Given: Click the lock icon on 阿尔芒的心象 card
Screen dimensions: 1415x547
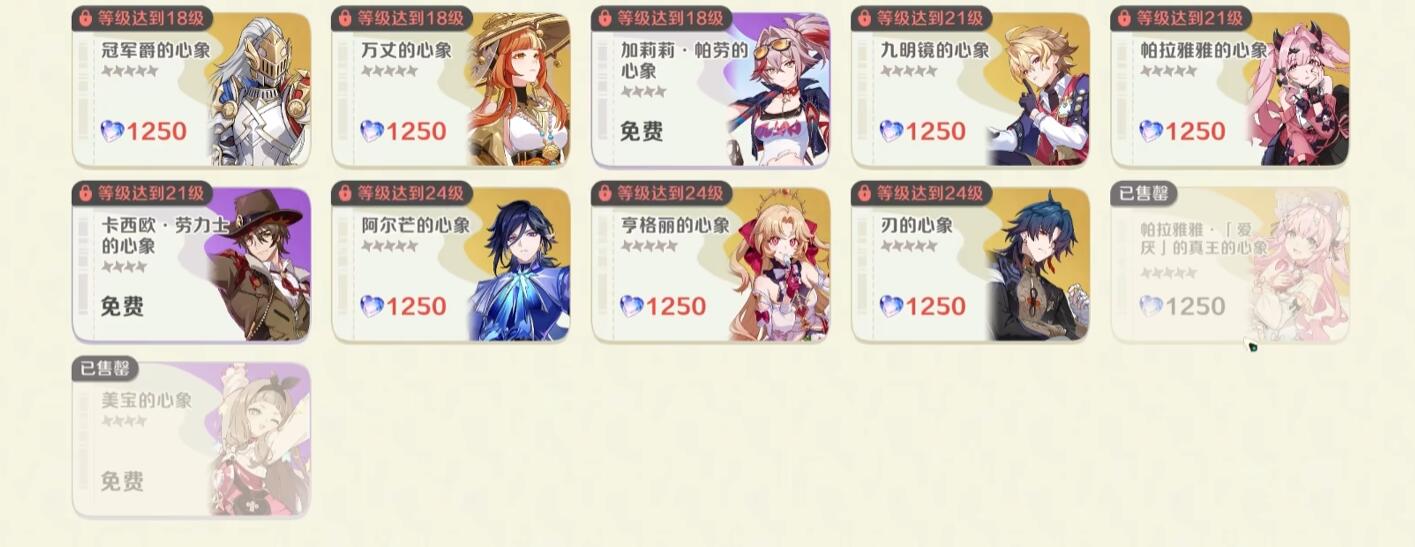Looking at the screenshot, I should (346, 193).
